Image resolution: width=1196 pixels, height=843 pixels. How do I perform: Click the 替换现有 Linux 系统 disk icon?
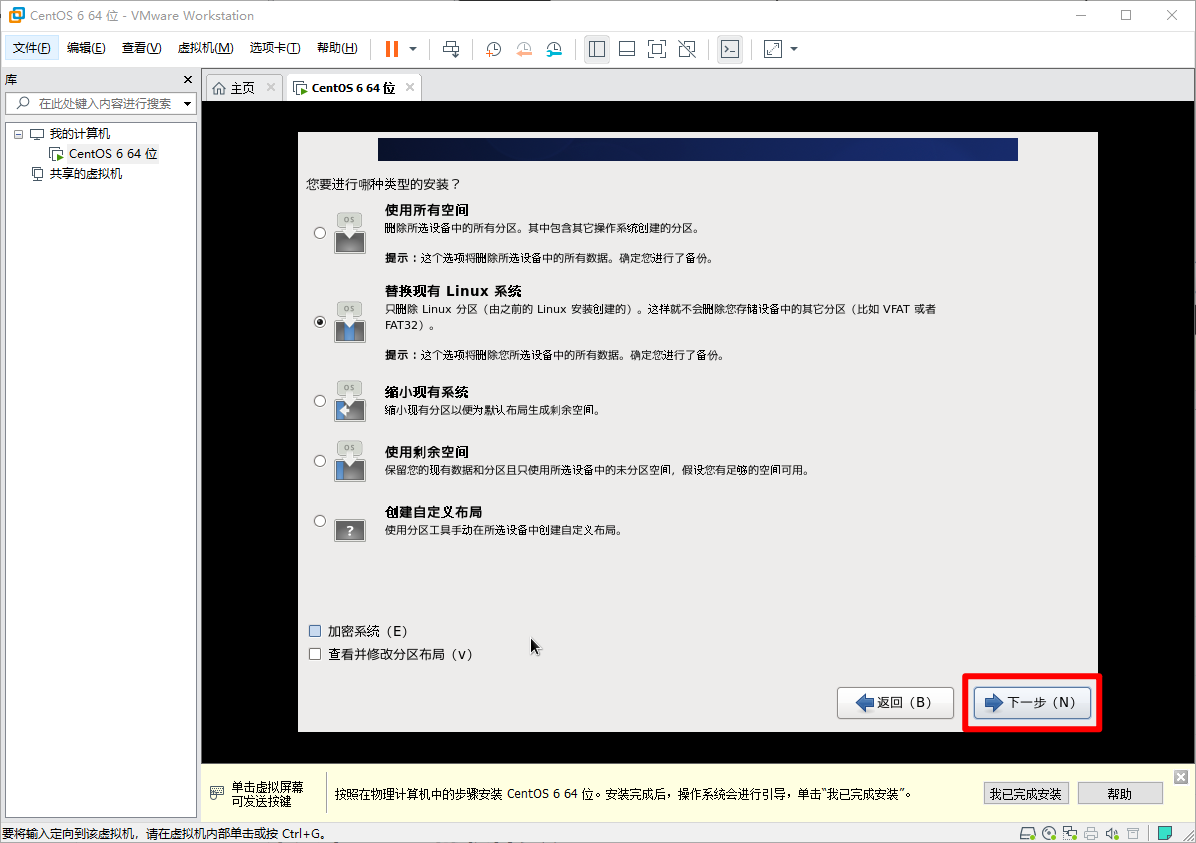point(349,322)
